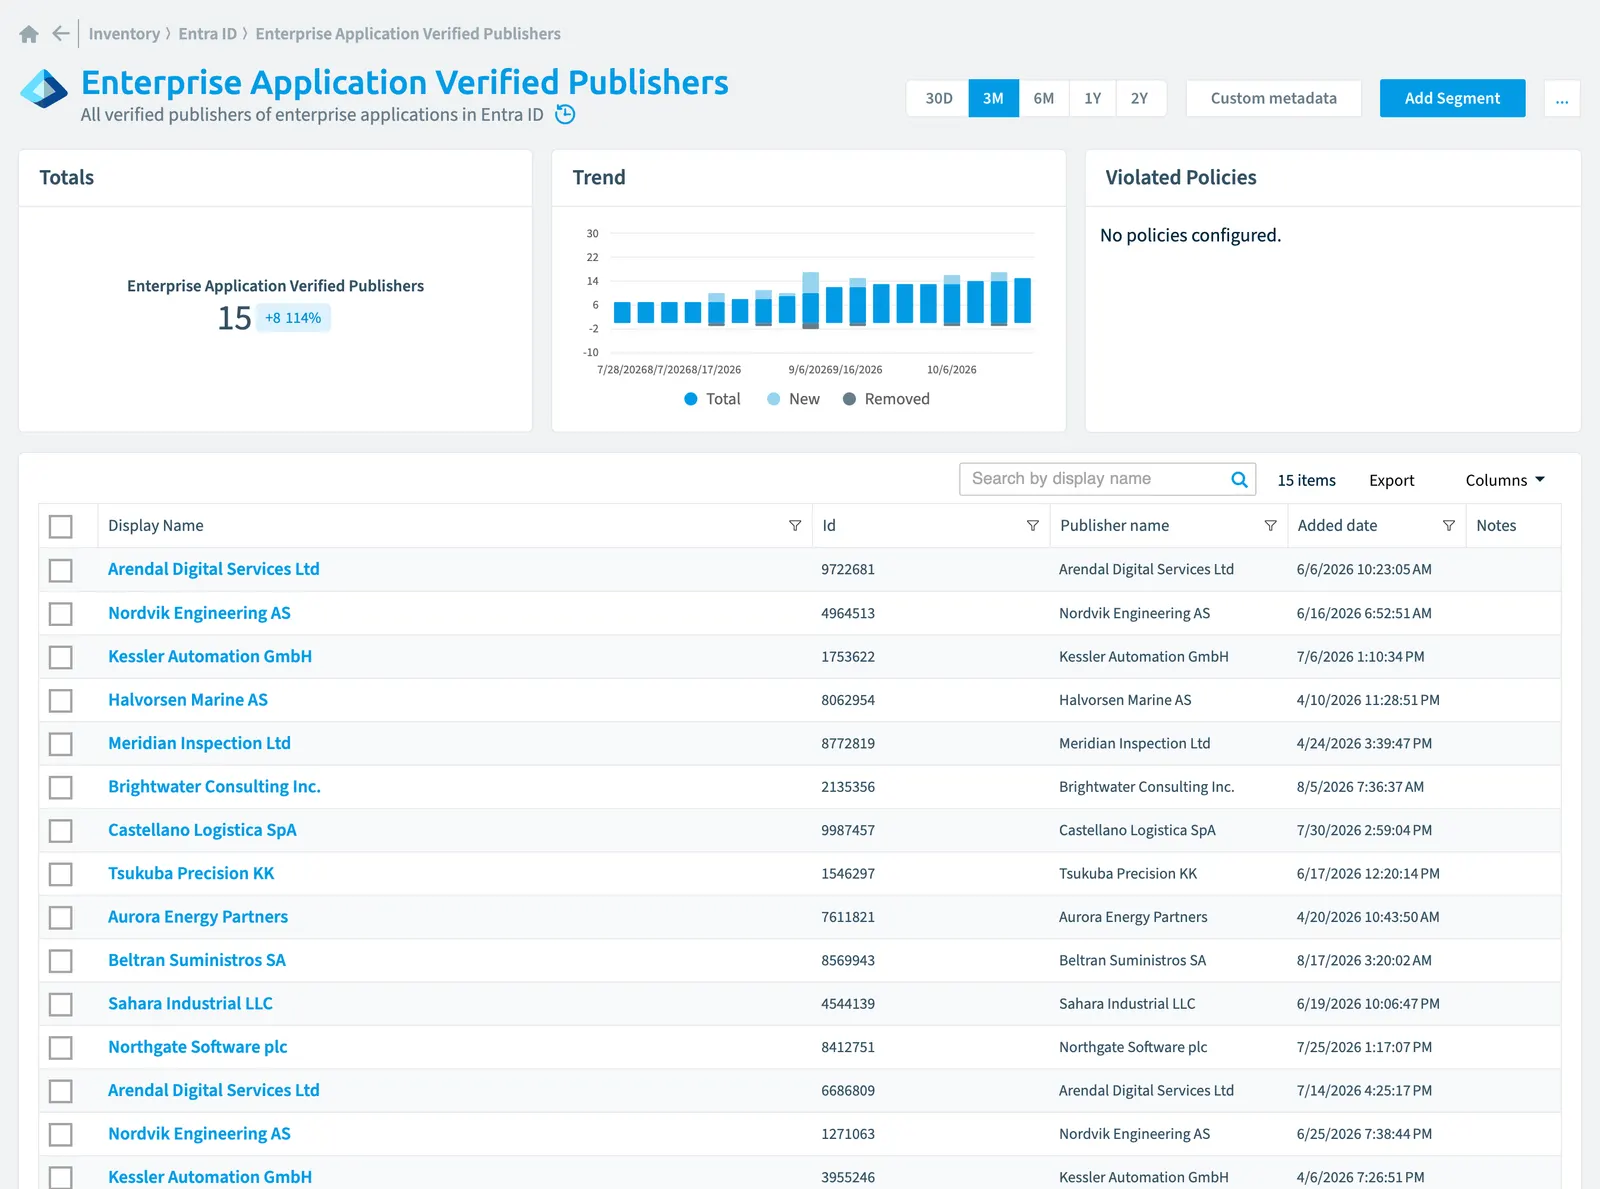Select the 3M time range
This screenshot has height=1189, width=1600.
pos(993,98)
